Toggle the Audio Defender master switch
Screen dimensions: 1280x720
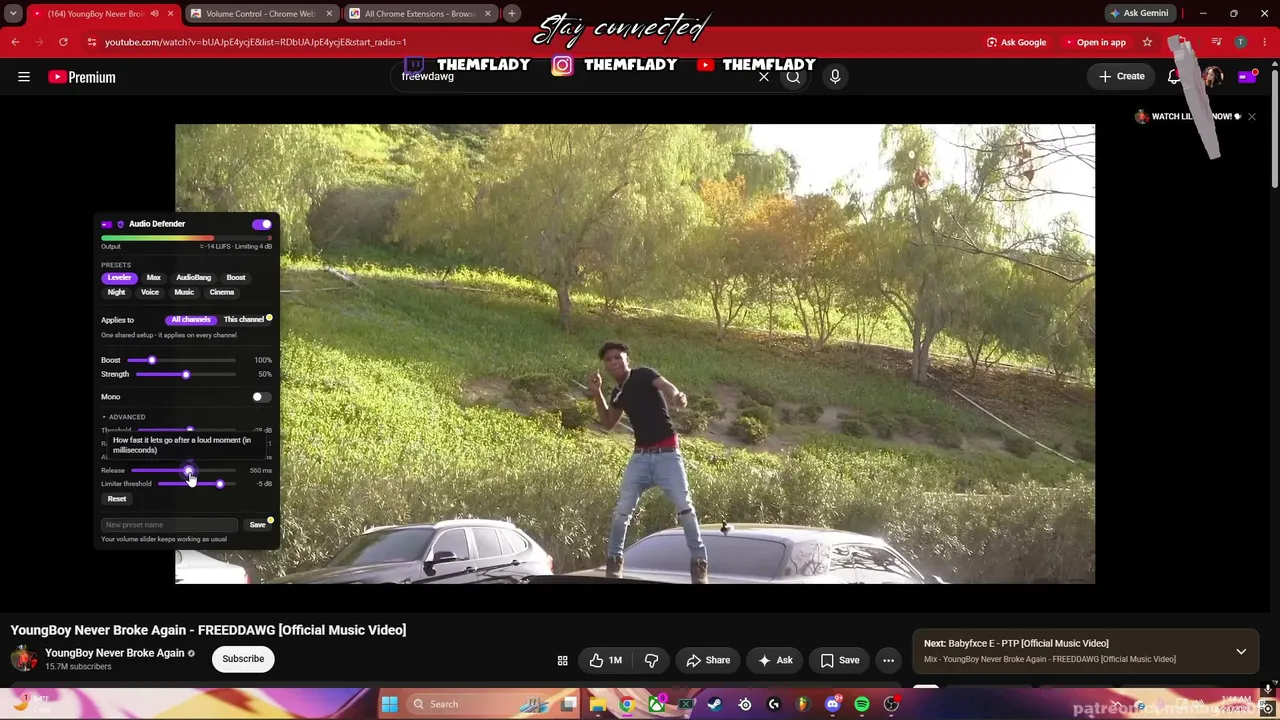tap(262, 224)
